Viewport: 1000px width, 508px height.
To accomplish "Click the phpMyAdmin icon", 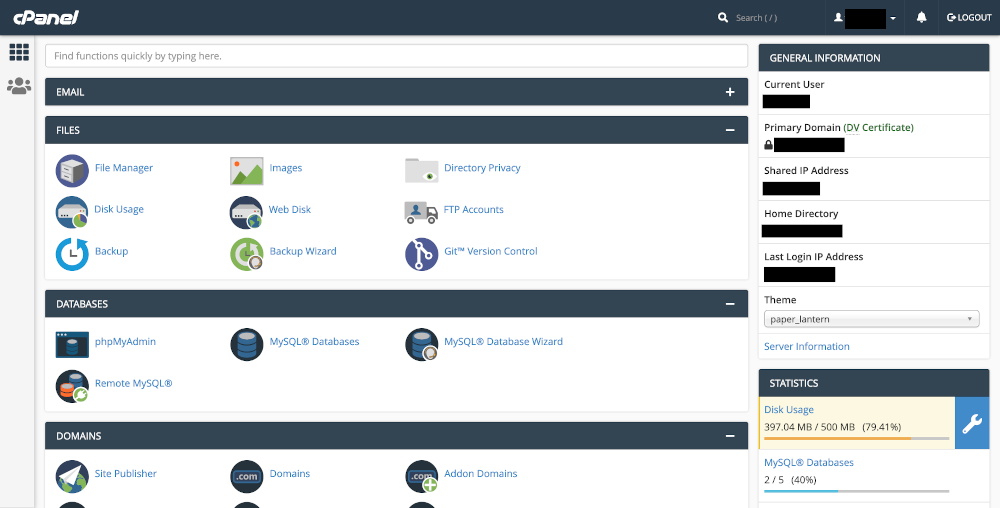I will 72,344.
